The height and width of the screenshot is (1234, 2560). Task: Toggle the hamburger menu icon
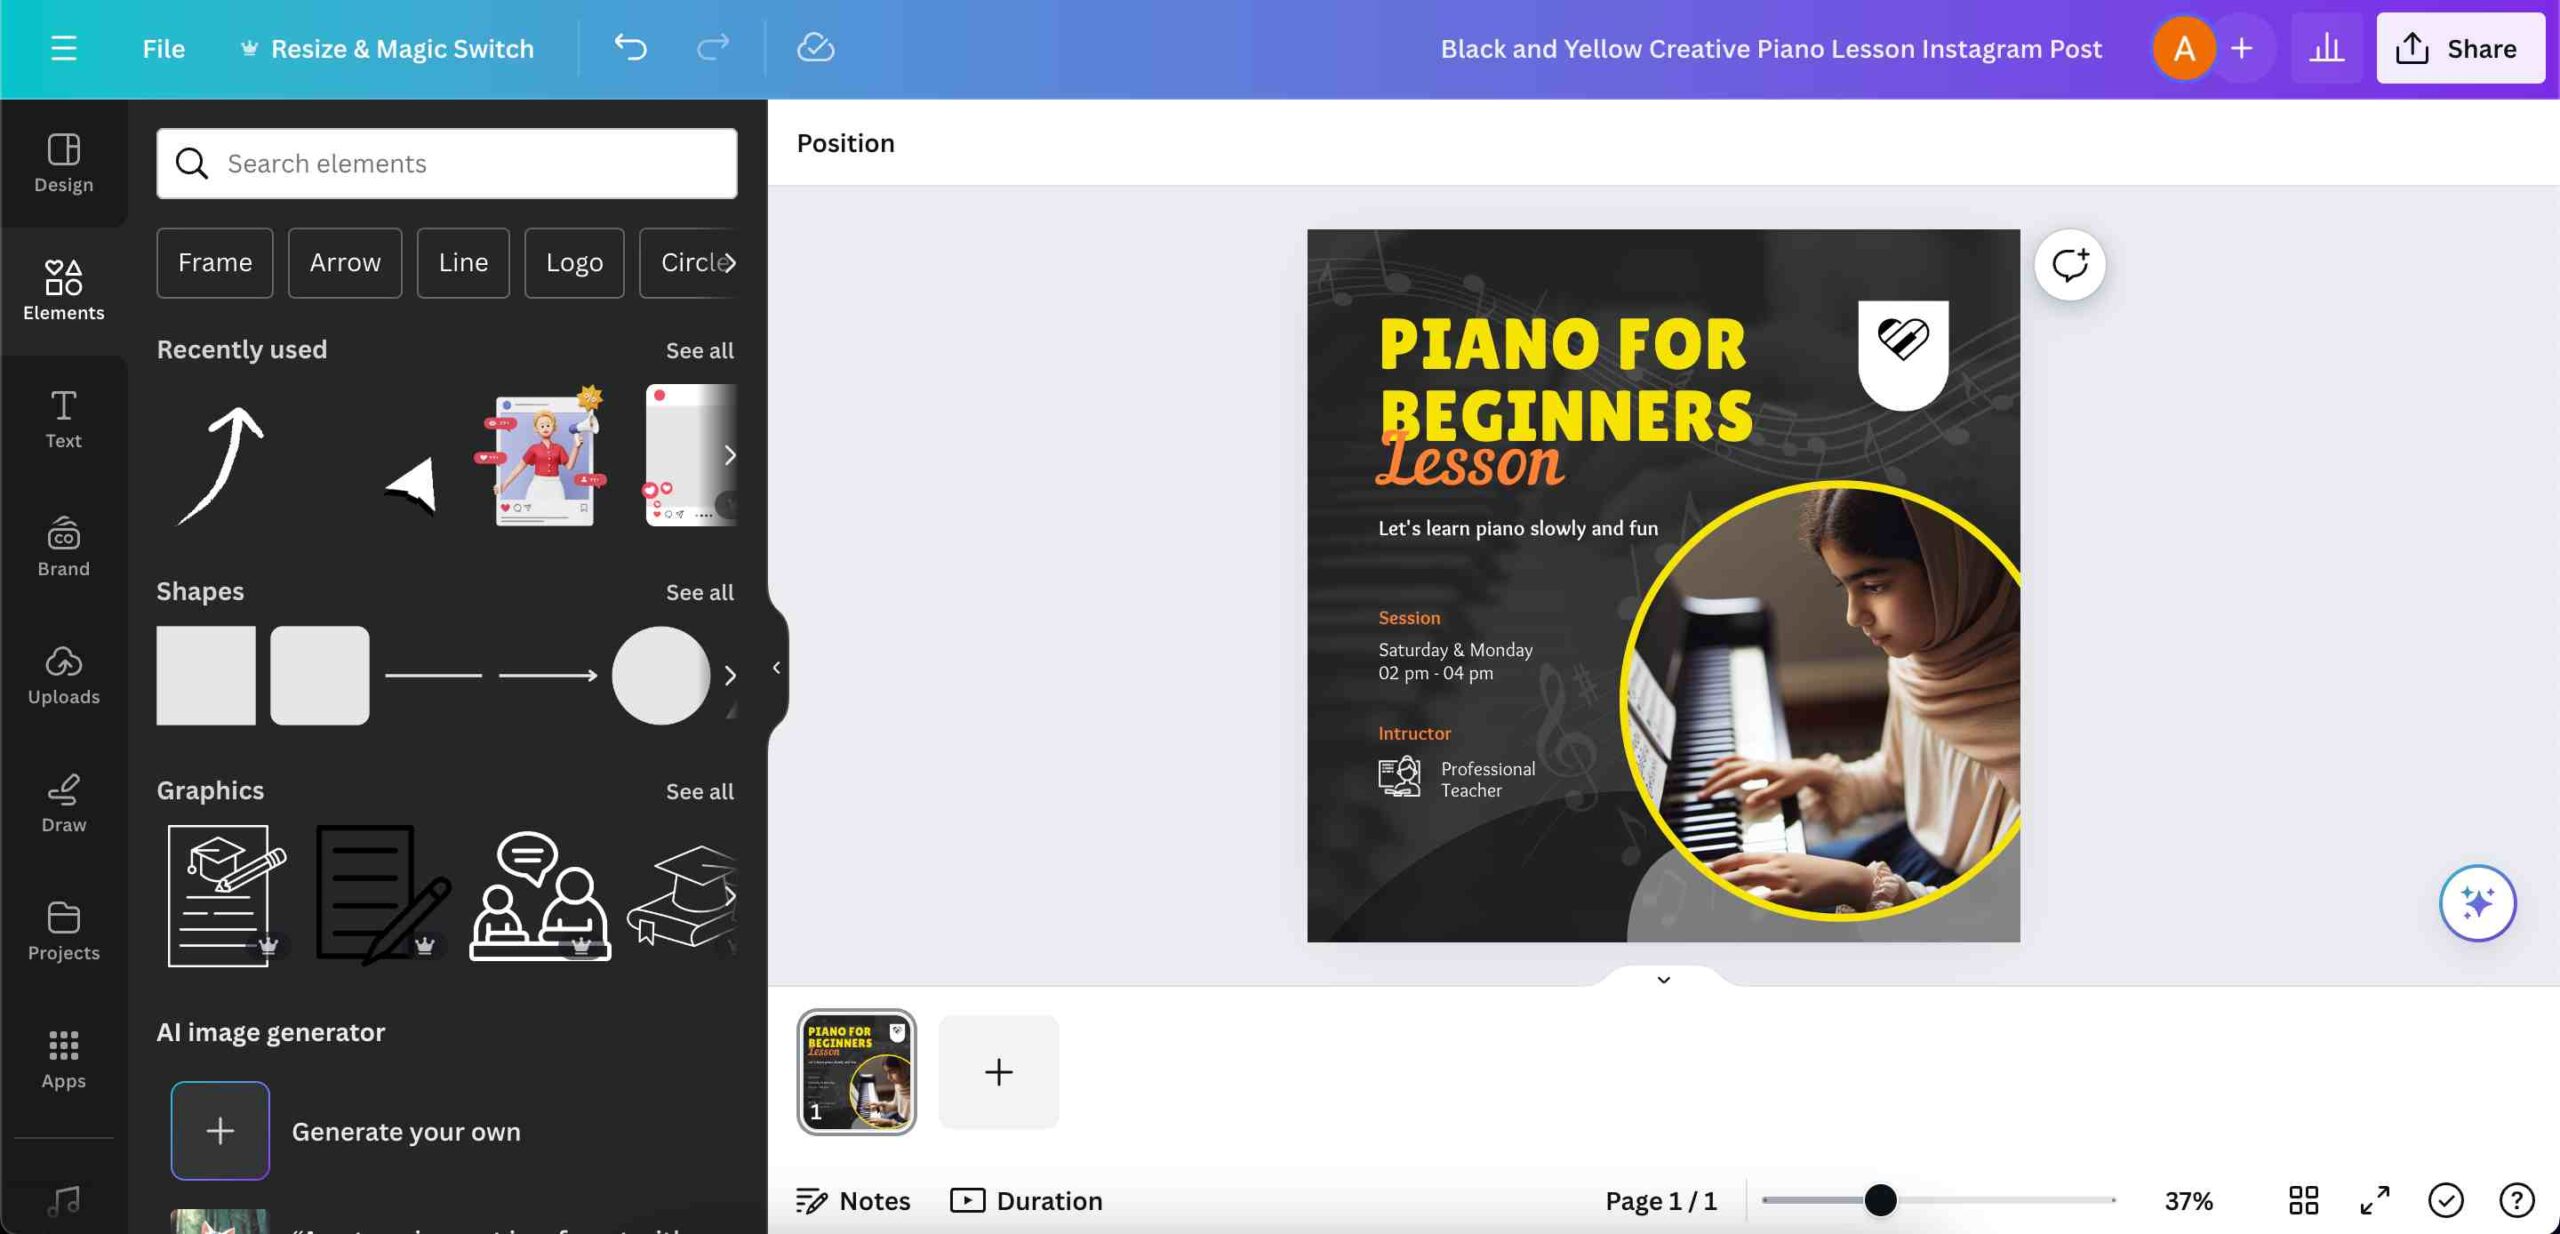(64, 47)
